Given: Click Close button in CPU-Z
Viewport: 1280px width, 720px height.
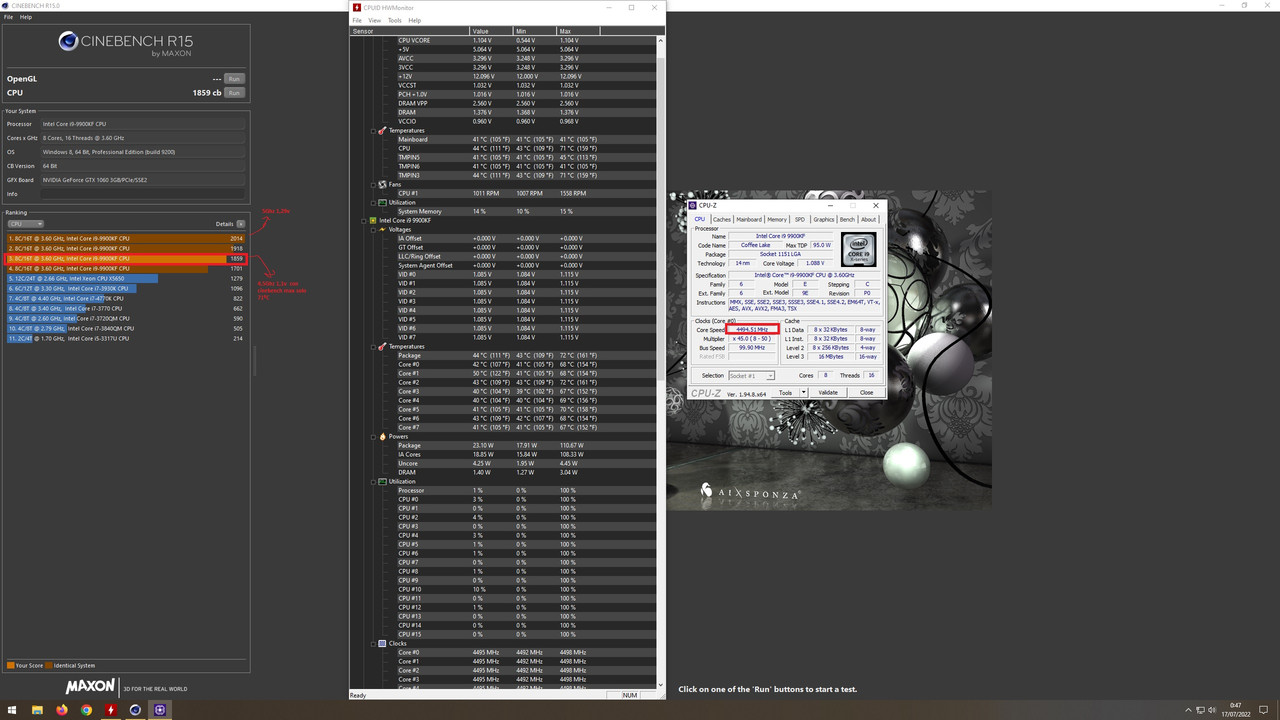Looking at the screenshot, I should (x=866, y=393).
